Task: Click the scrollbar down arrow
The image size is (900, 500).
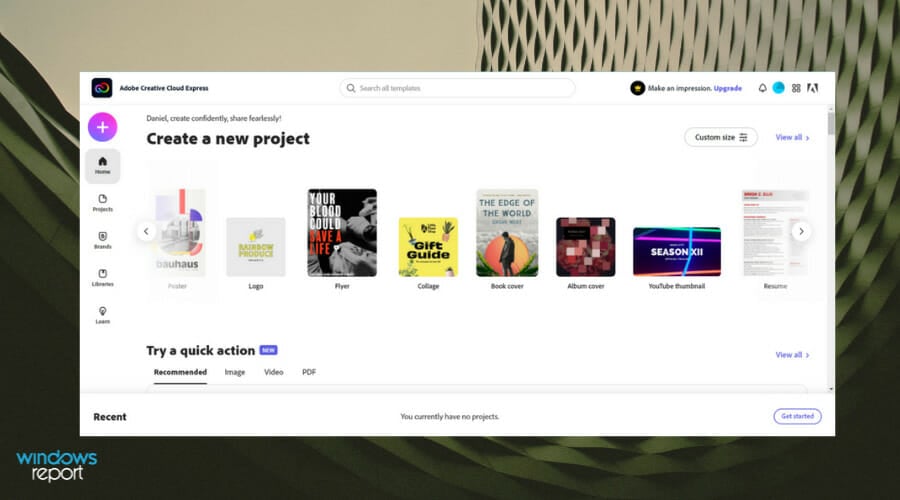Action: pos(831,389)
